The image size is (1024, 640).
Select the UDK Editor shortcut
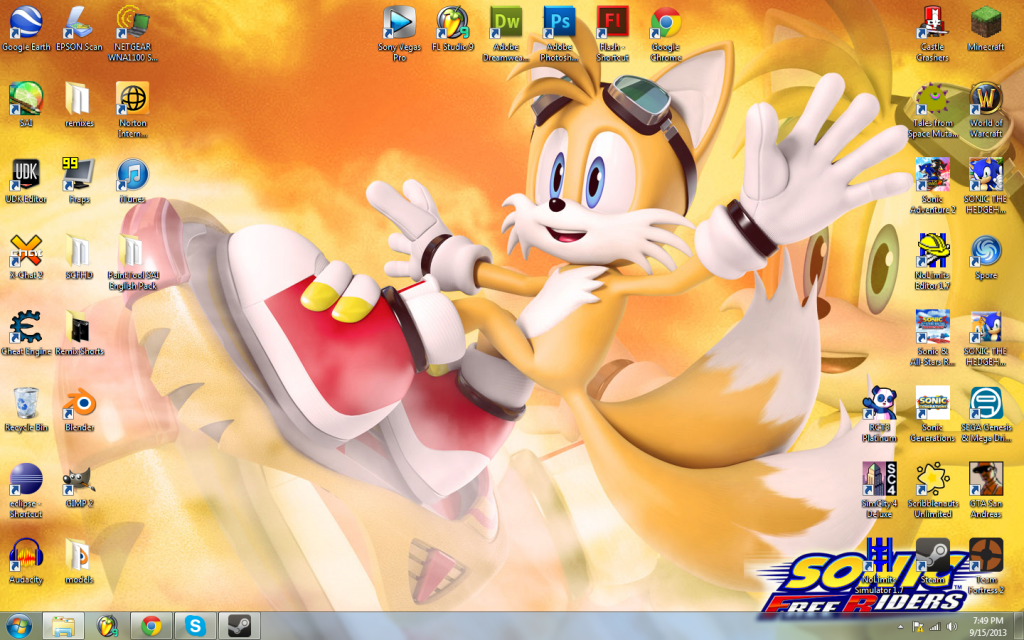point(26,181)
